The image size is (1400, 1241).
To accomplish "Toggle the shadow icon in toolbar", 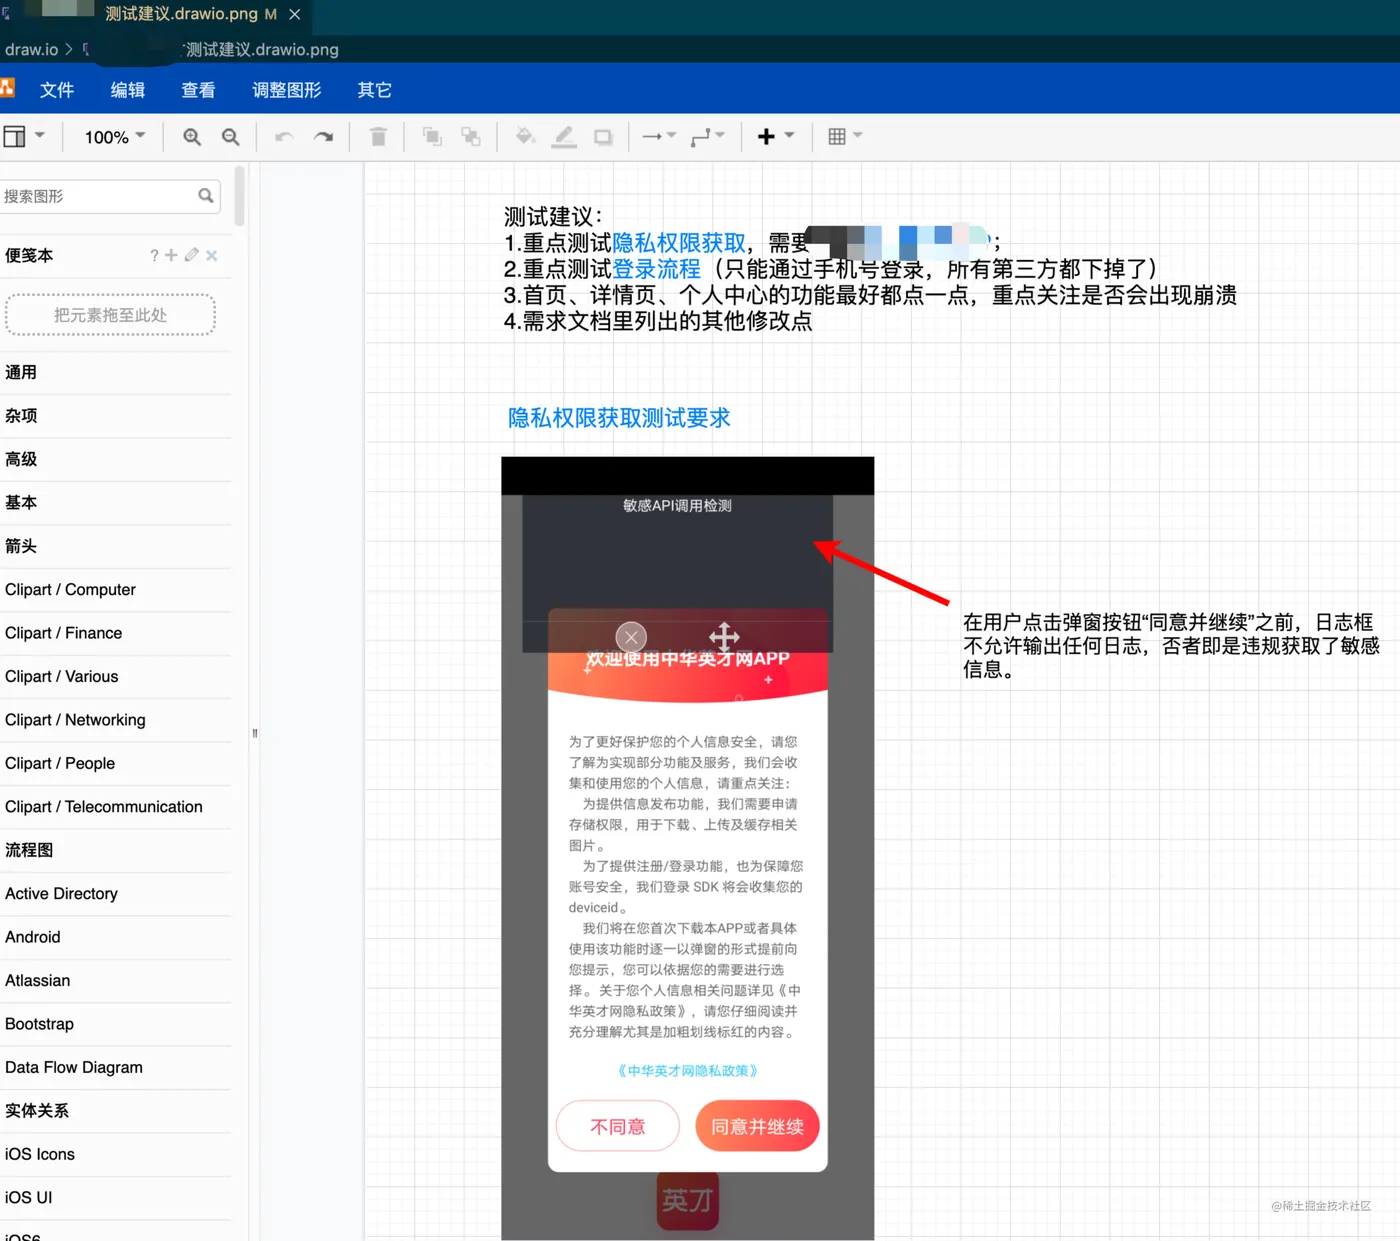I will coord(603,137).
